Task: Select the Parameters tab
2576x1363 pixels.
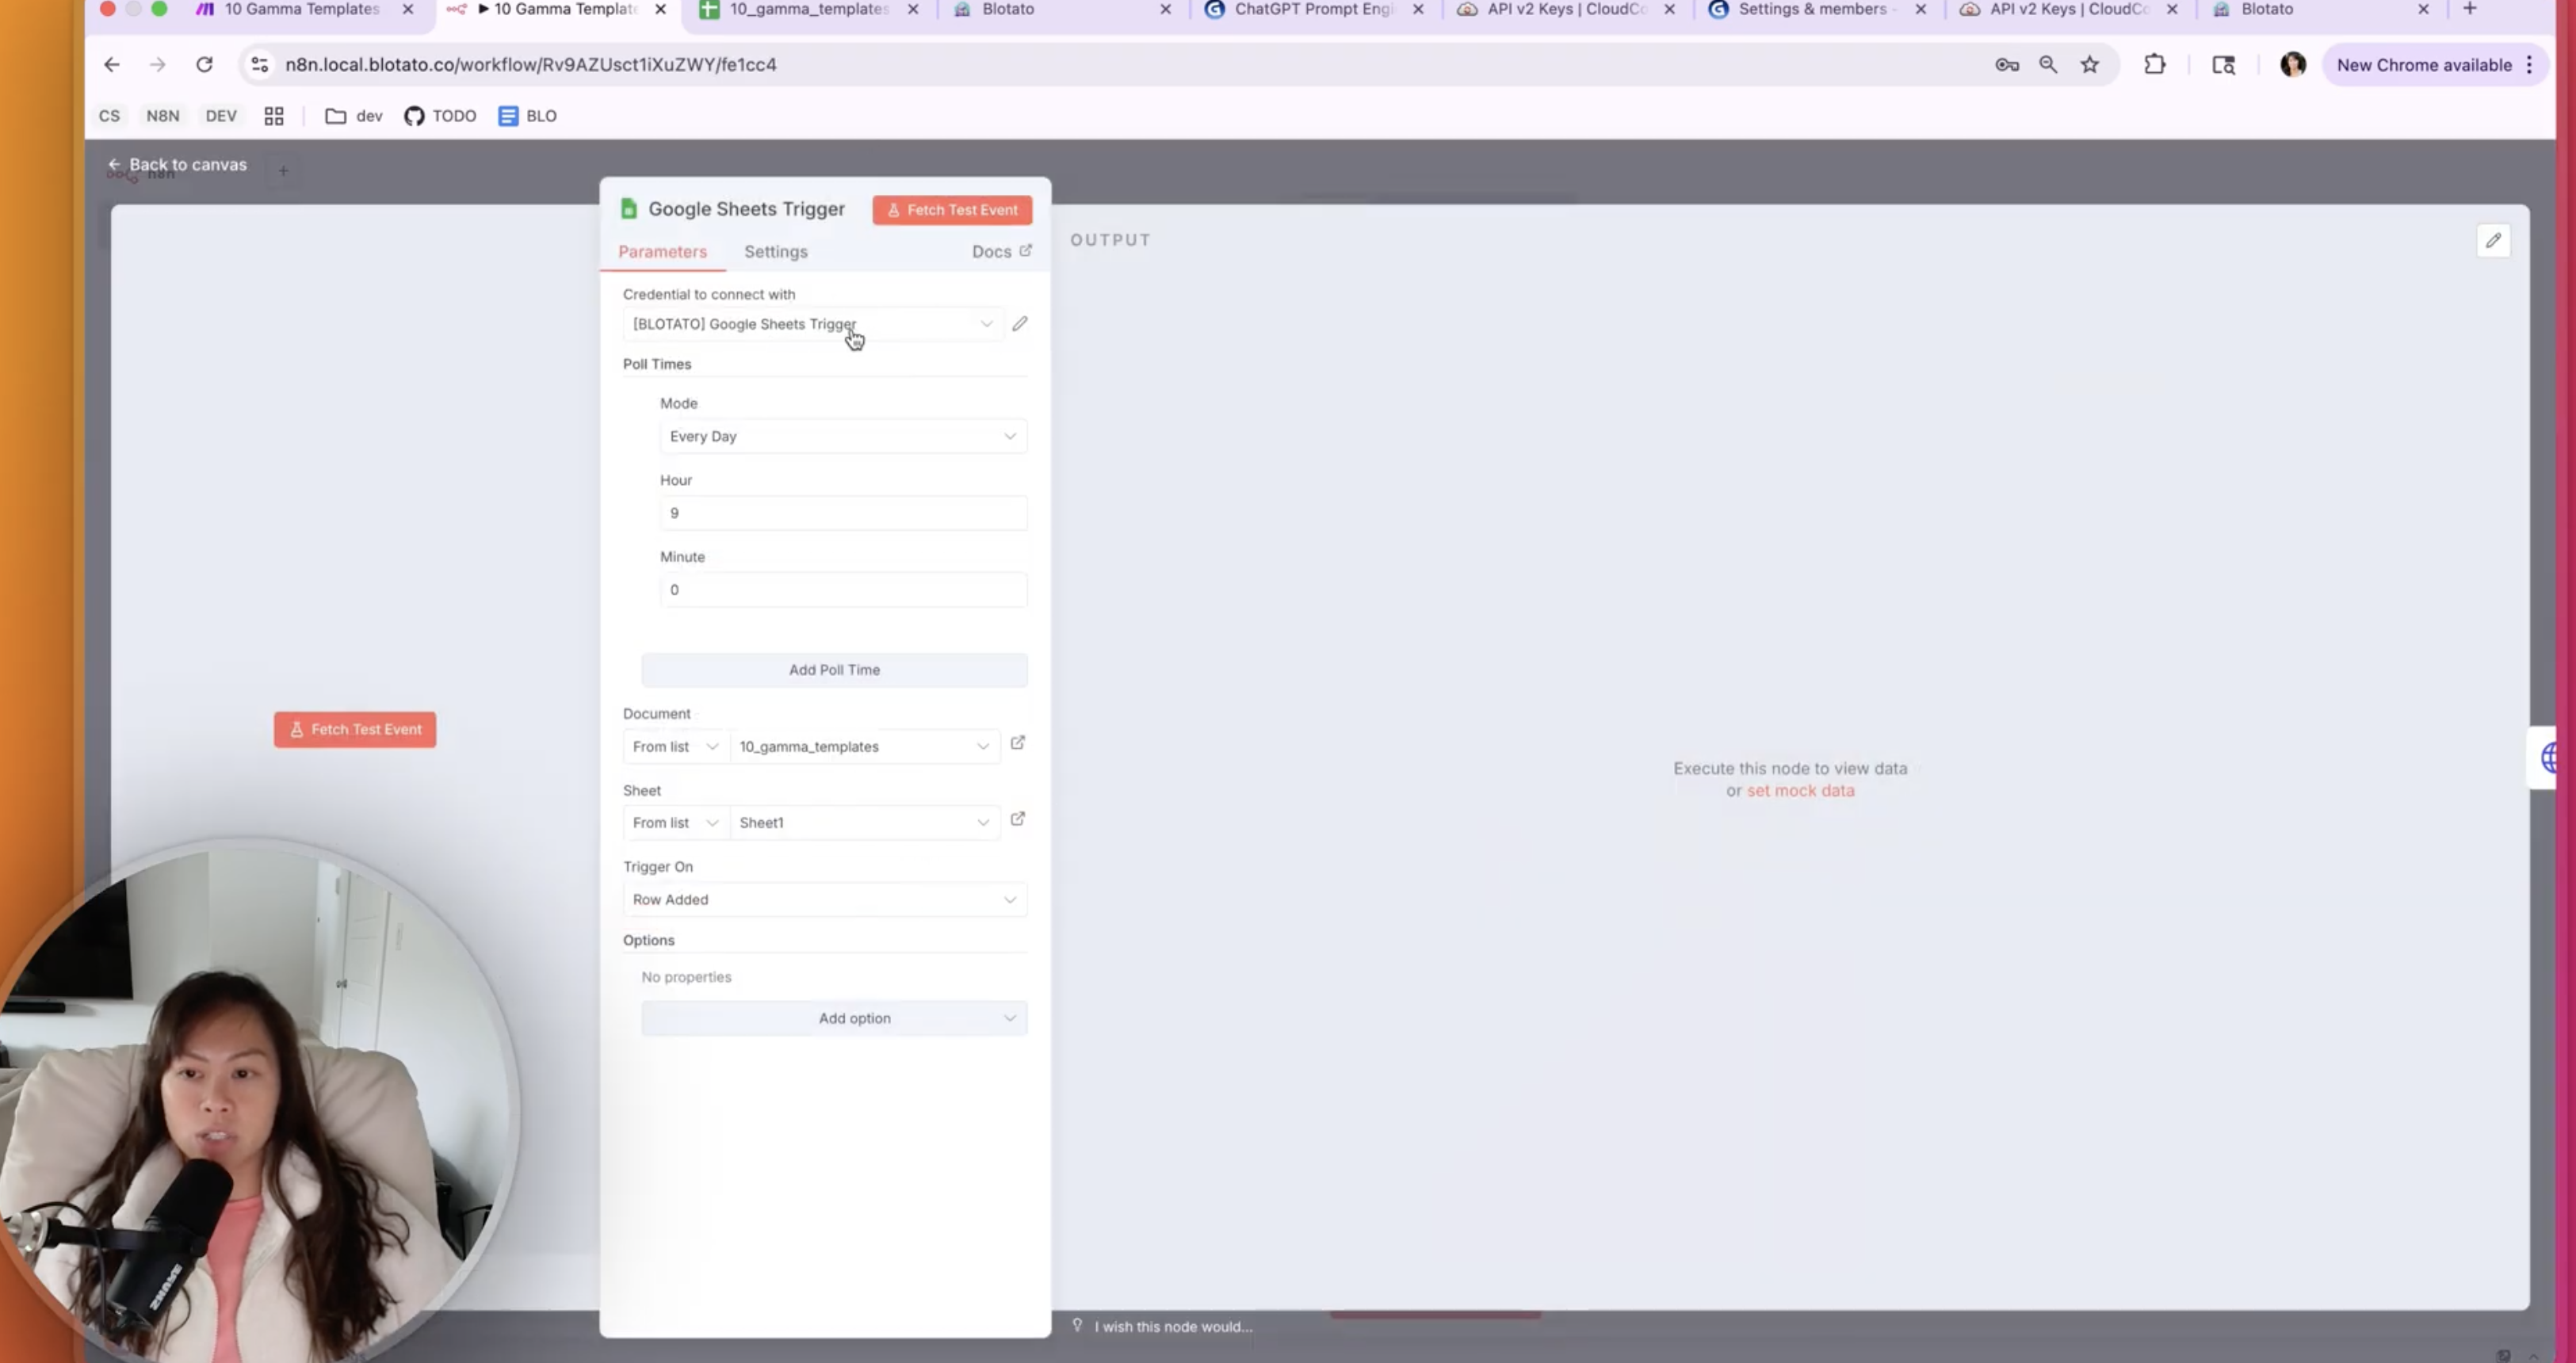Action: click(662, 252)
